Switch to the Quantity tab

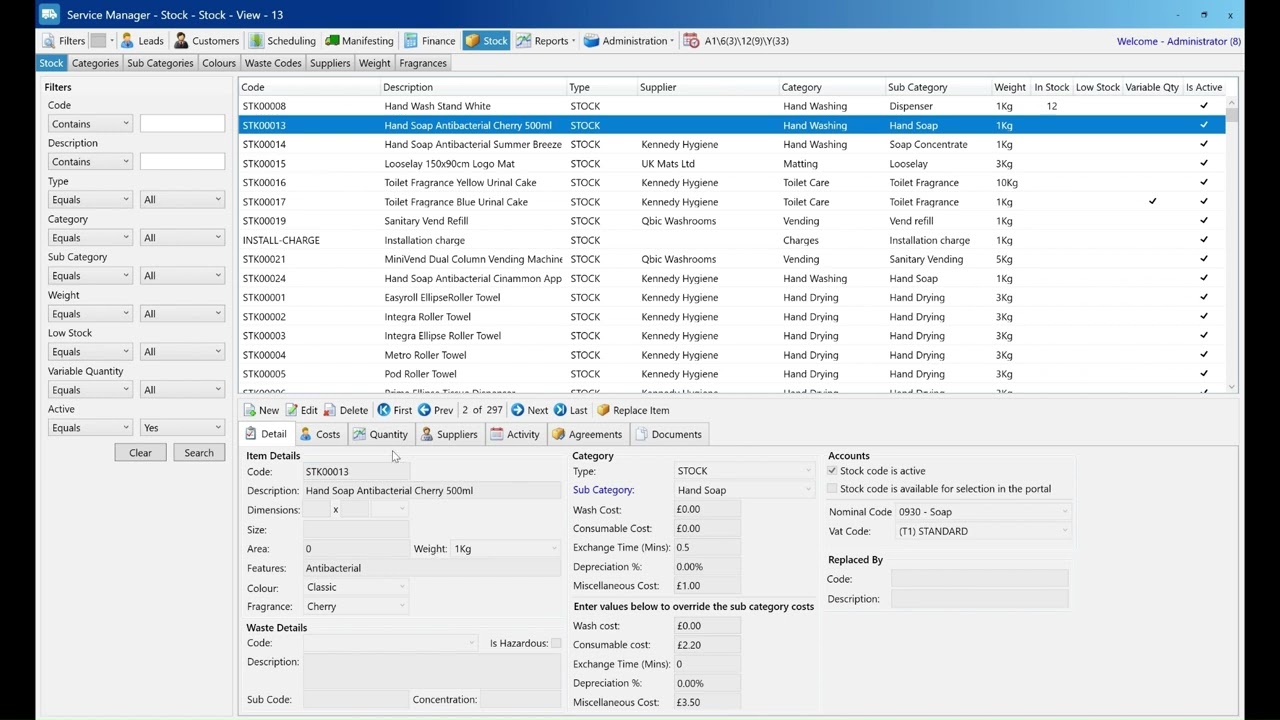point(380,434)
